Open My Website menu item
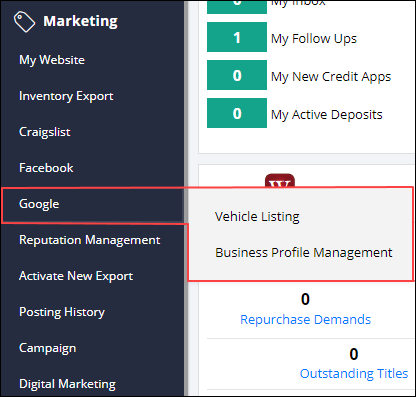416x397 pixels. [52, 60]
